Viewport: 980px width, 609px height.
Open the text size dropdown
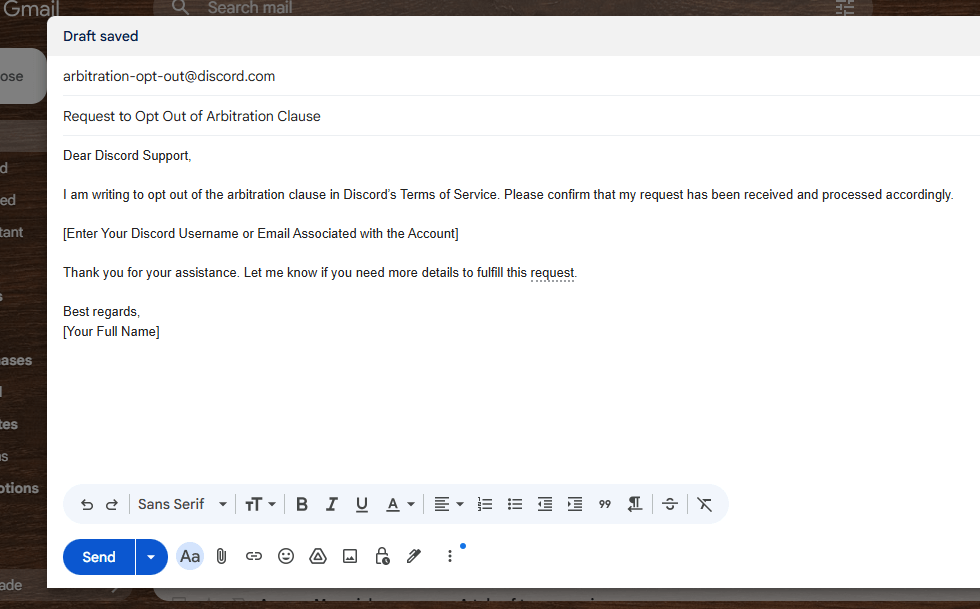[261, 505]
